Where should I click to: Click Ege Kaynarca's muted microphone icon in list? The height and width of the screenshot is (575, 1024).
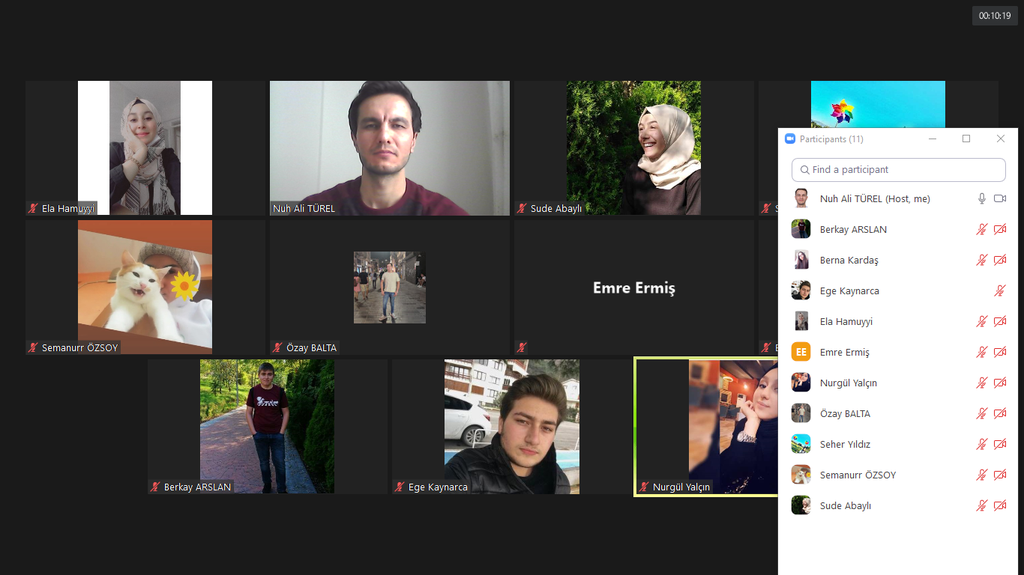[x=1000, y=291]
